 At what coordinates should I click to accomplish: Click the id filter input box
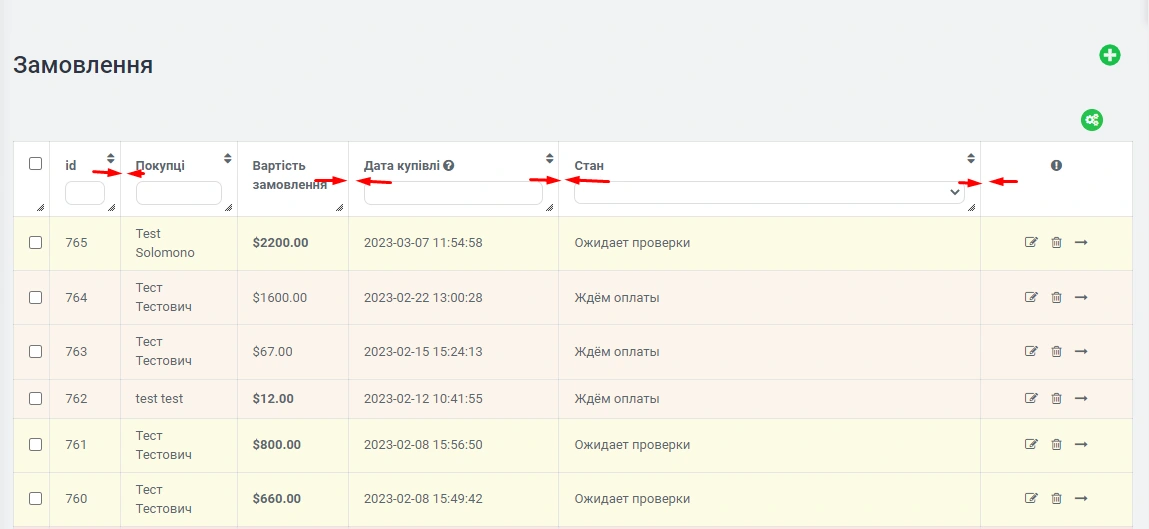click(x=84, y=193)
